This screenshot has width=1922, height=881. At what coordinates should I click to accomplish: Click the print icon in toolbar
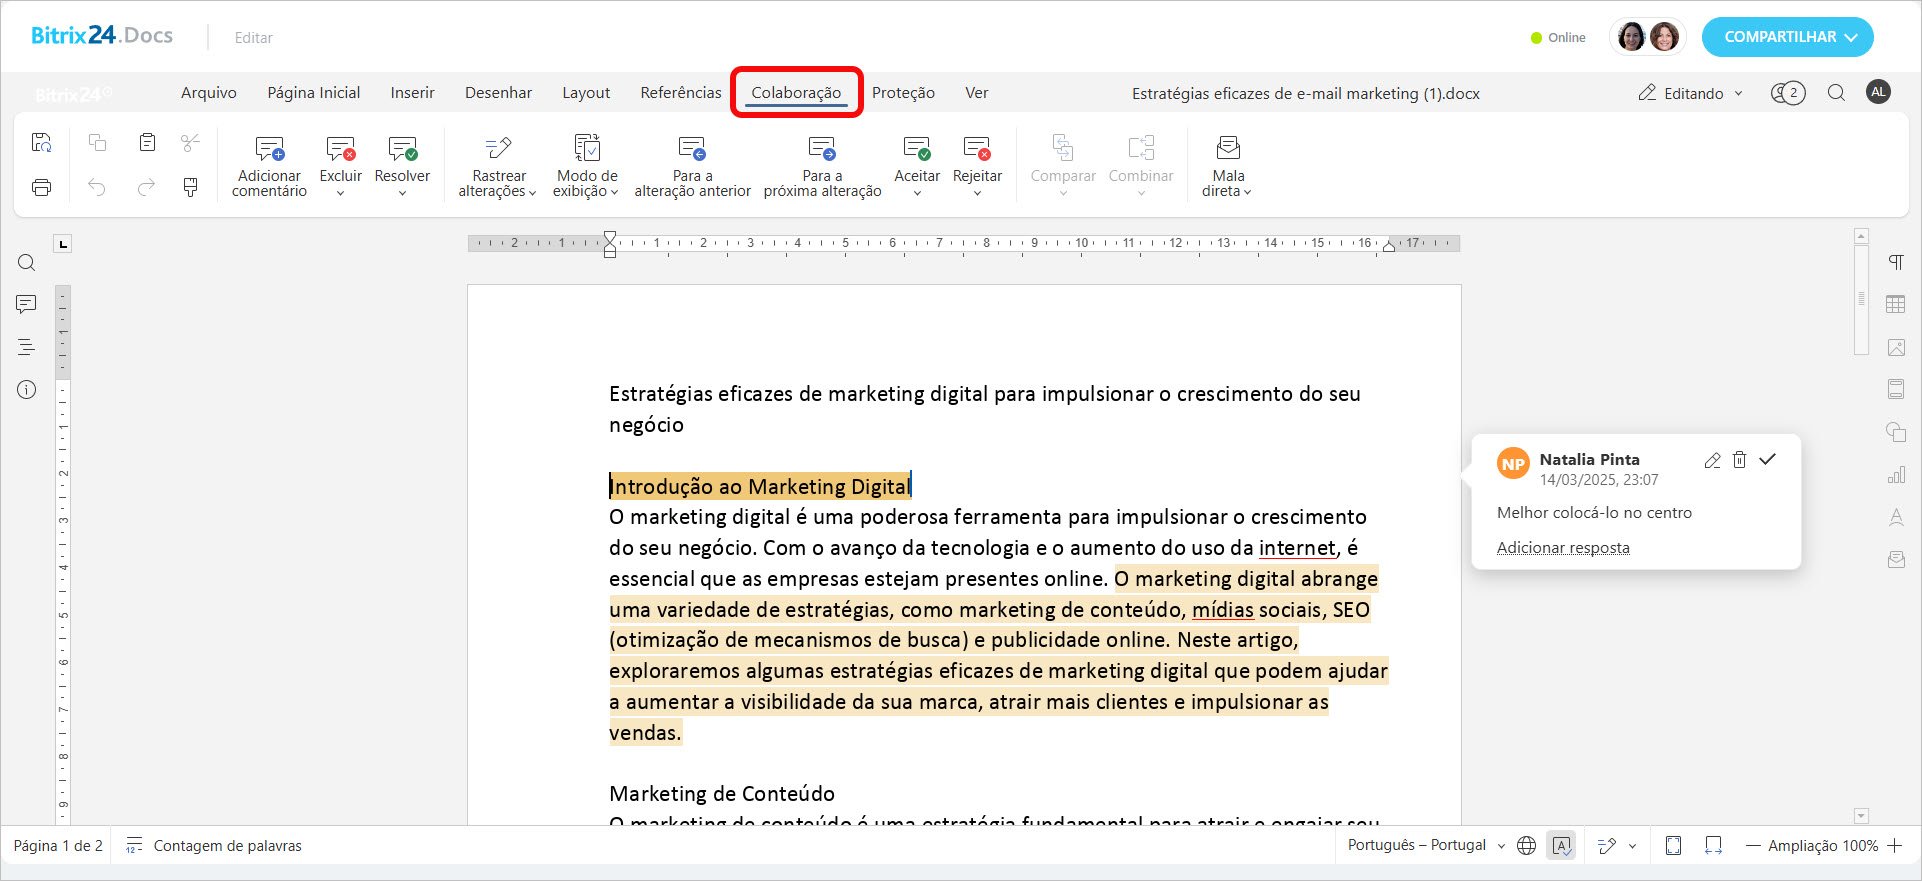pyautogui.click(x=42, y=187)
